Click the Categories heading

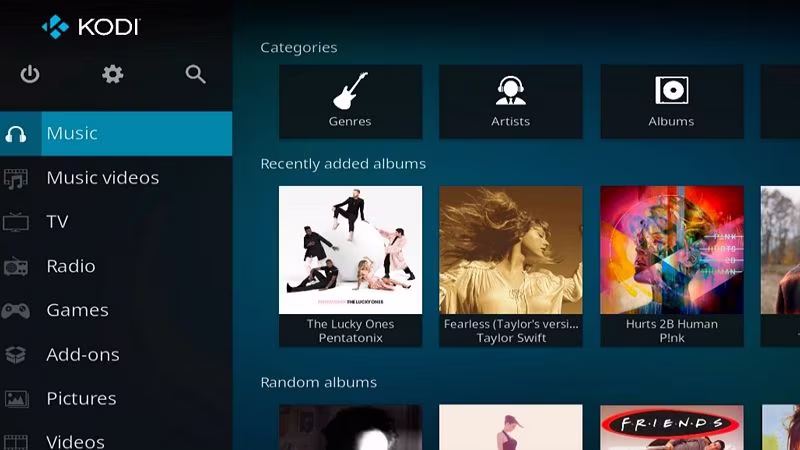pos(298,47)
